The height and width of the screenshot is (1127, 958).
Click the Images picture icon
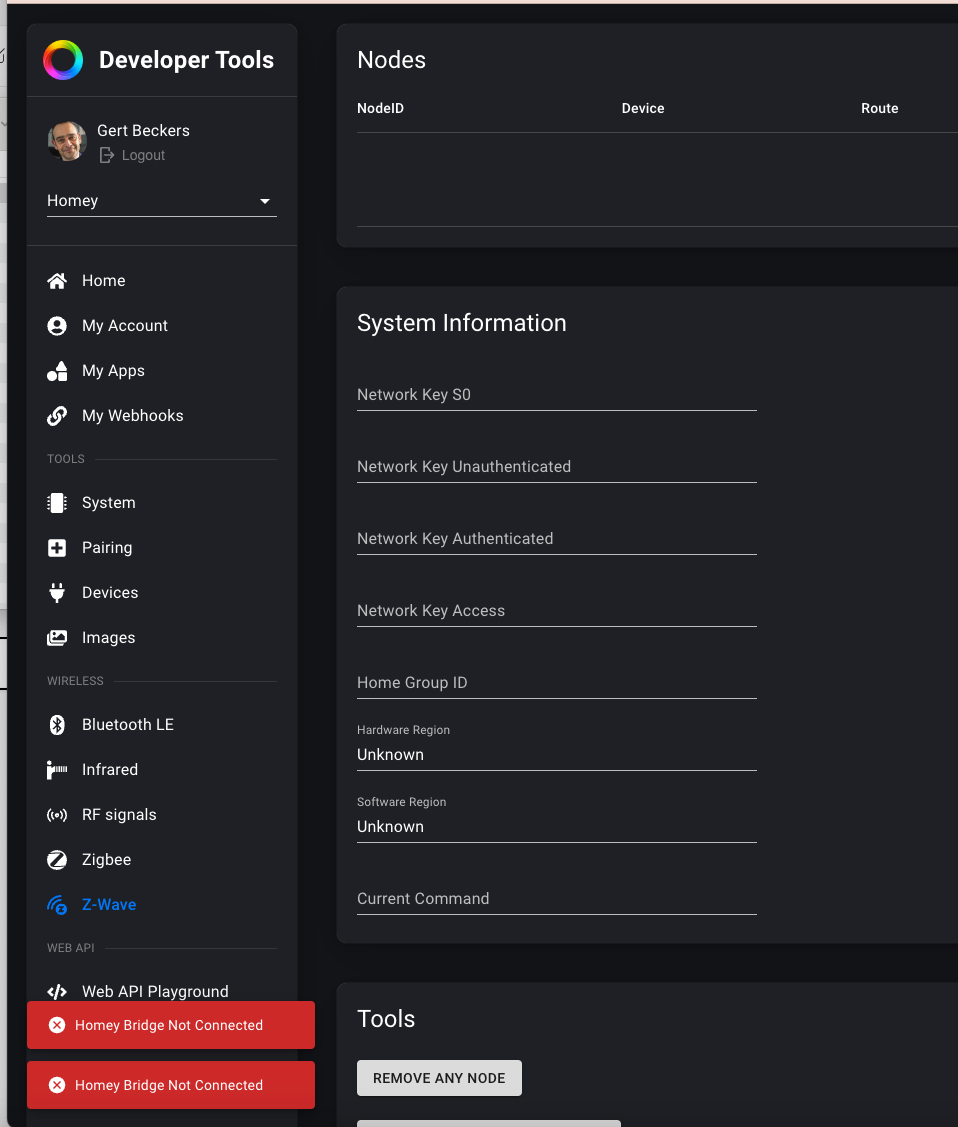coord(57,638)
